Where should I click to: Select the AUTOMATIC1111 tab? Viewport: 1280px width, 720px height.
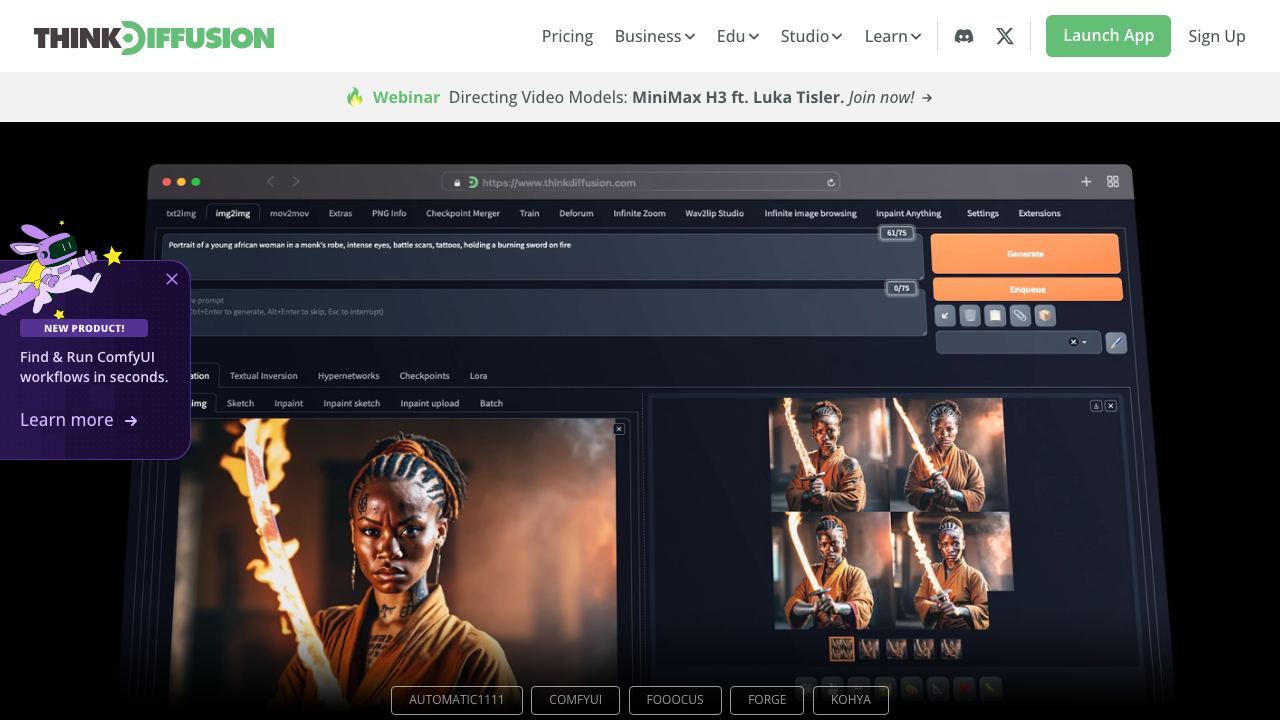[x=457, y=700]
